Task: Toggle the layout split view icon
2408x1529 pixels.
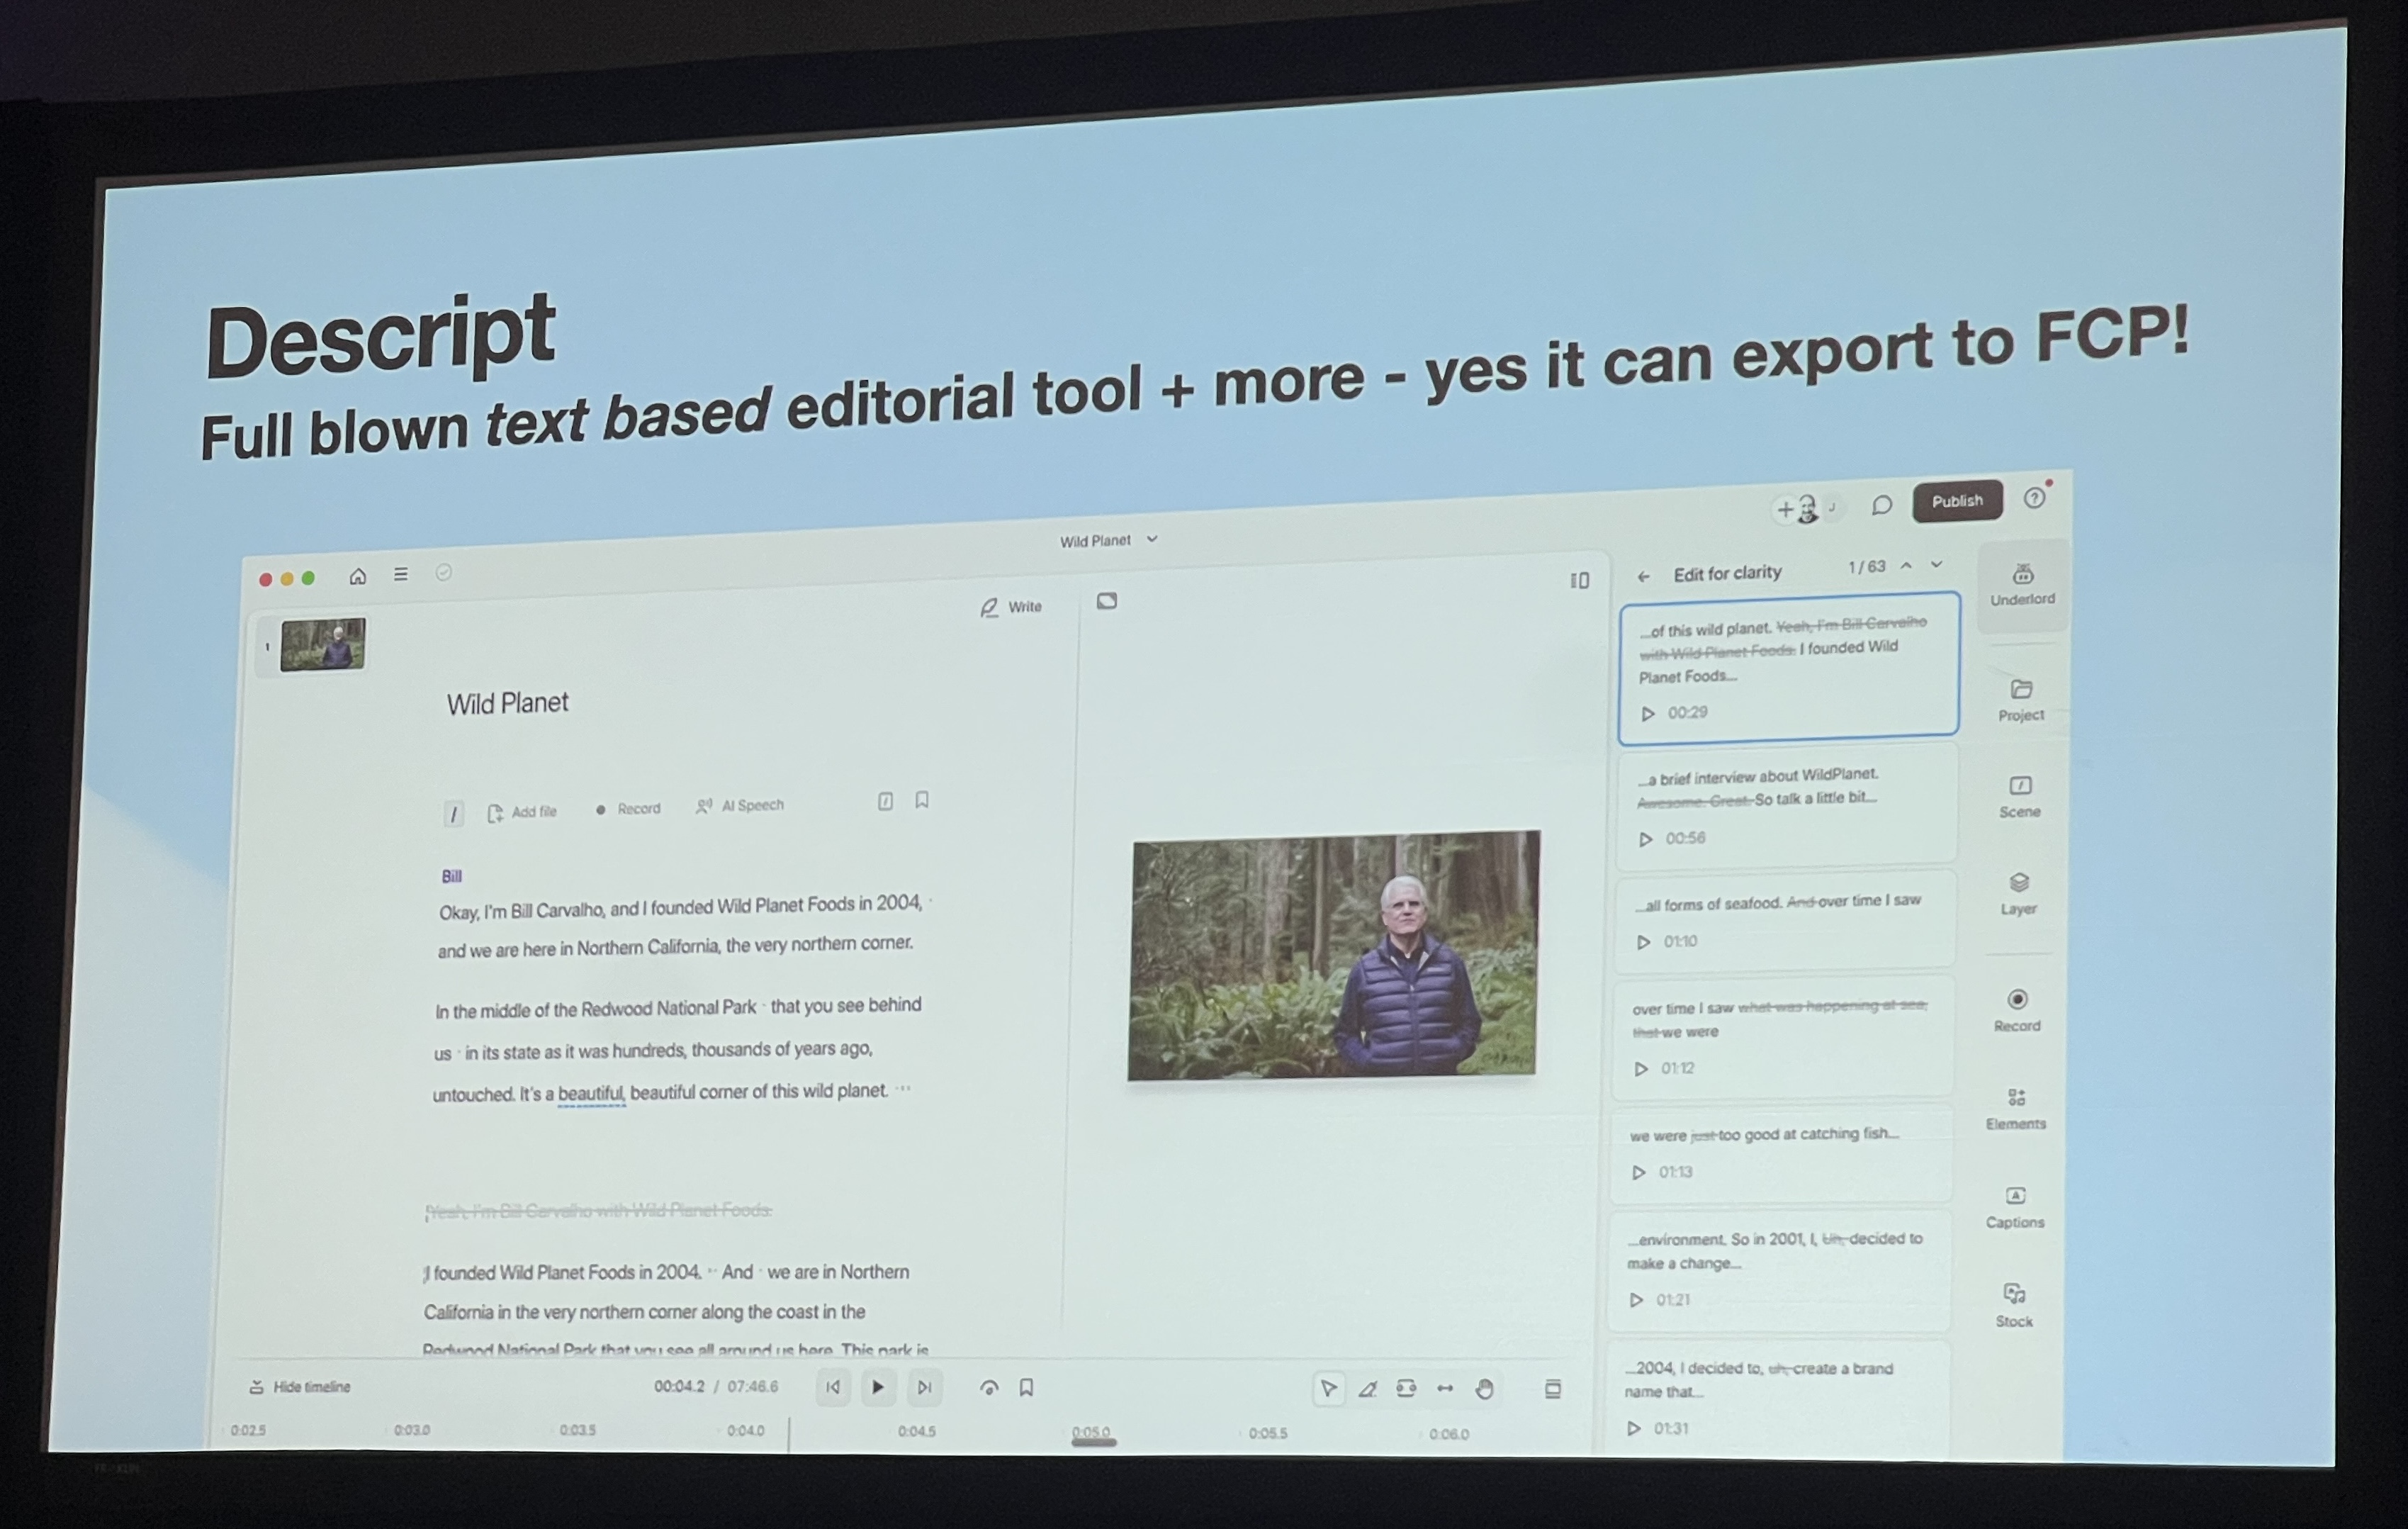Action: click(x=1579, y=581)
